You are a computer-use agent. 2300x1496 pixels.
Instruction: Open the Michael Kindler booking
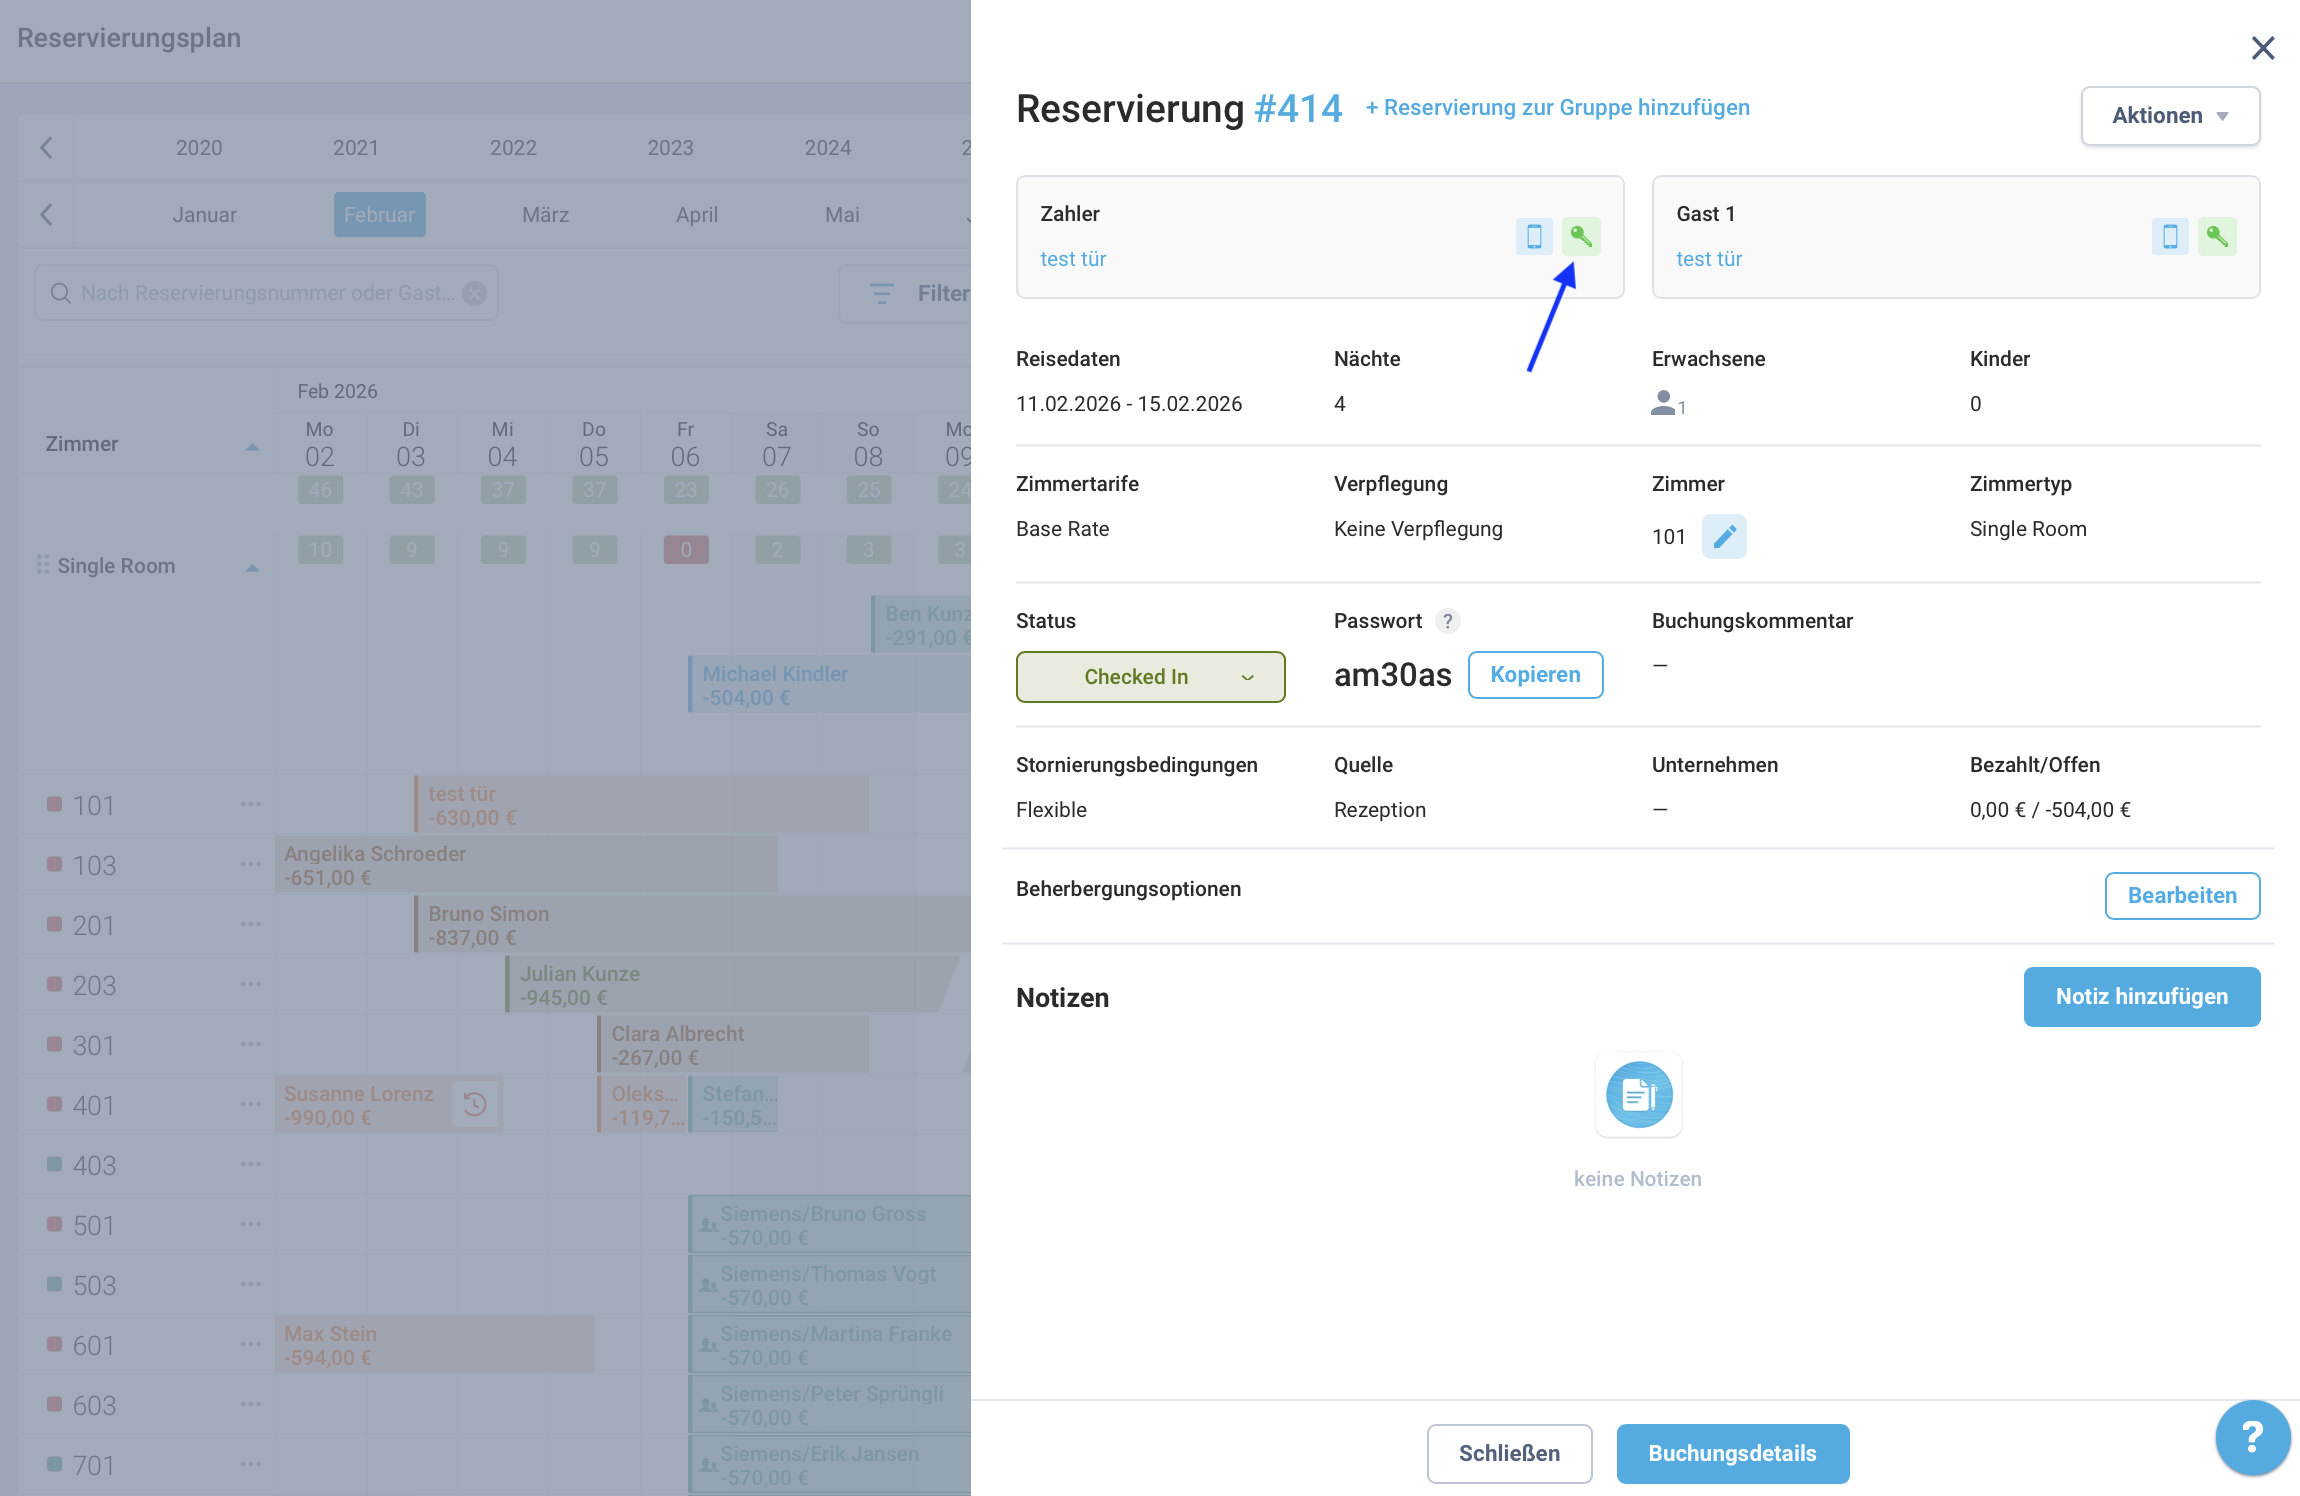(x=829, y=684)
